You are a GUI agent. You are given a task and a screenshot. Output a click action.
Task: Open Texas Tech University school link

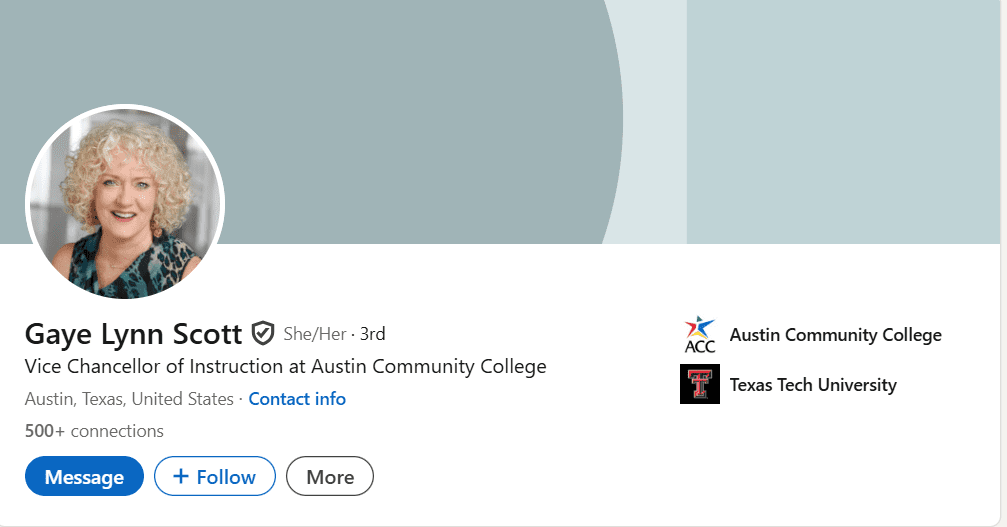click(813, 385)
